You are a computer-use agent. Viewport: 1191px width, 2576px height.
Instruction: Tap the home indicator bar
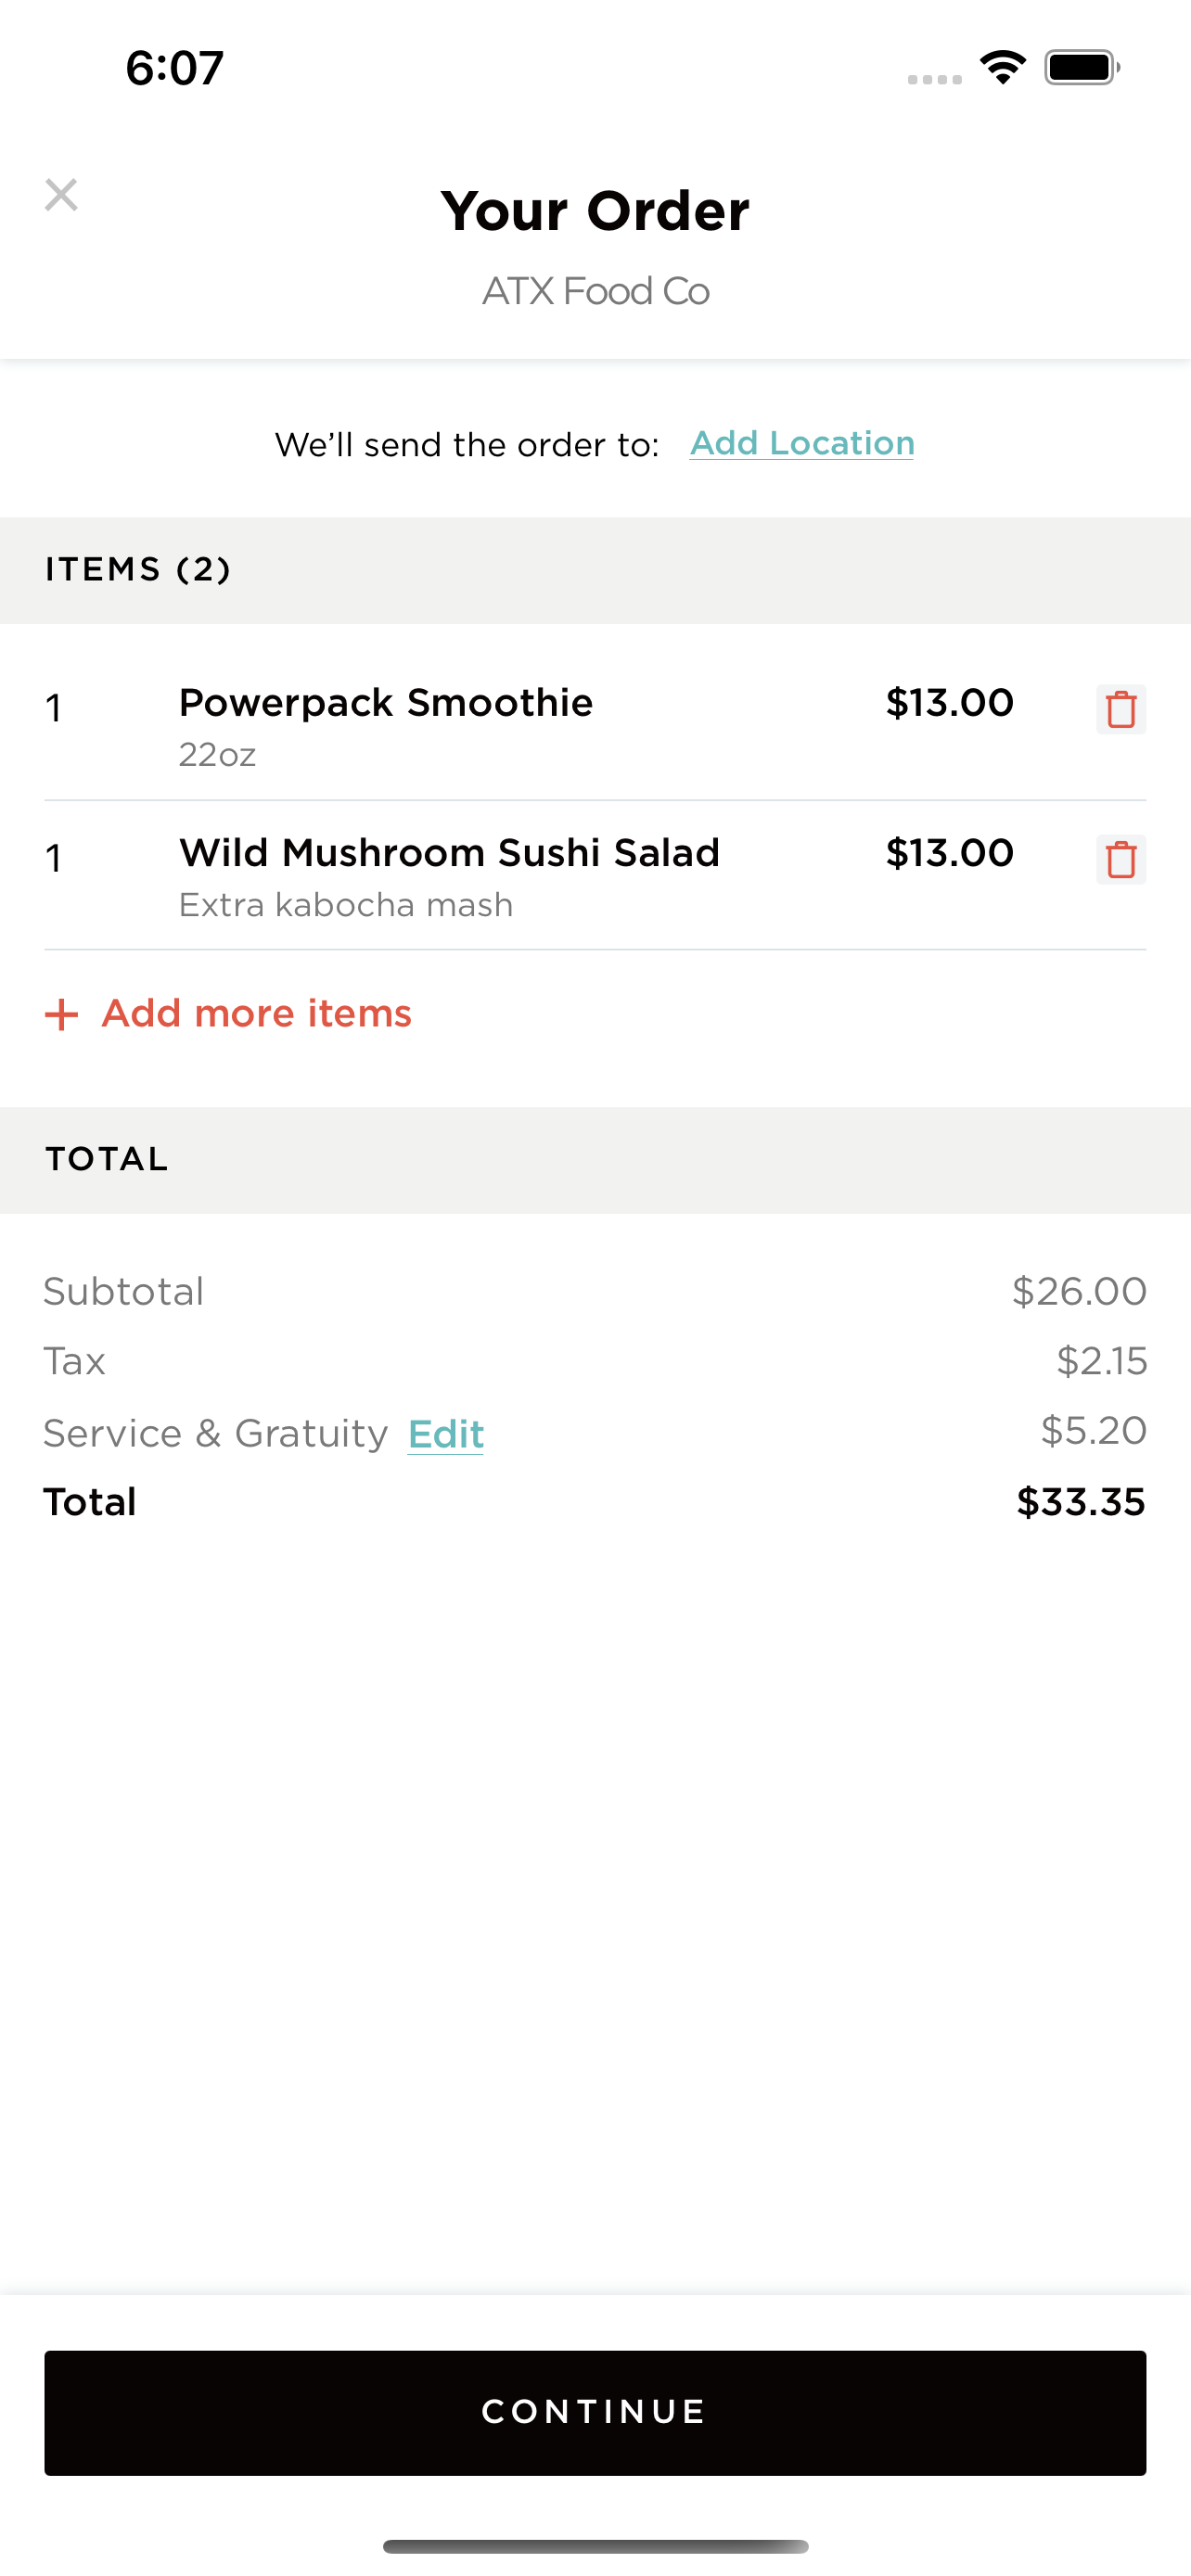595,2546
